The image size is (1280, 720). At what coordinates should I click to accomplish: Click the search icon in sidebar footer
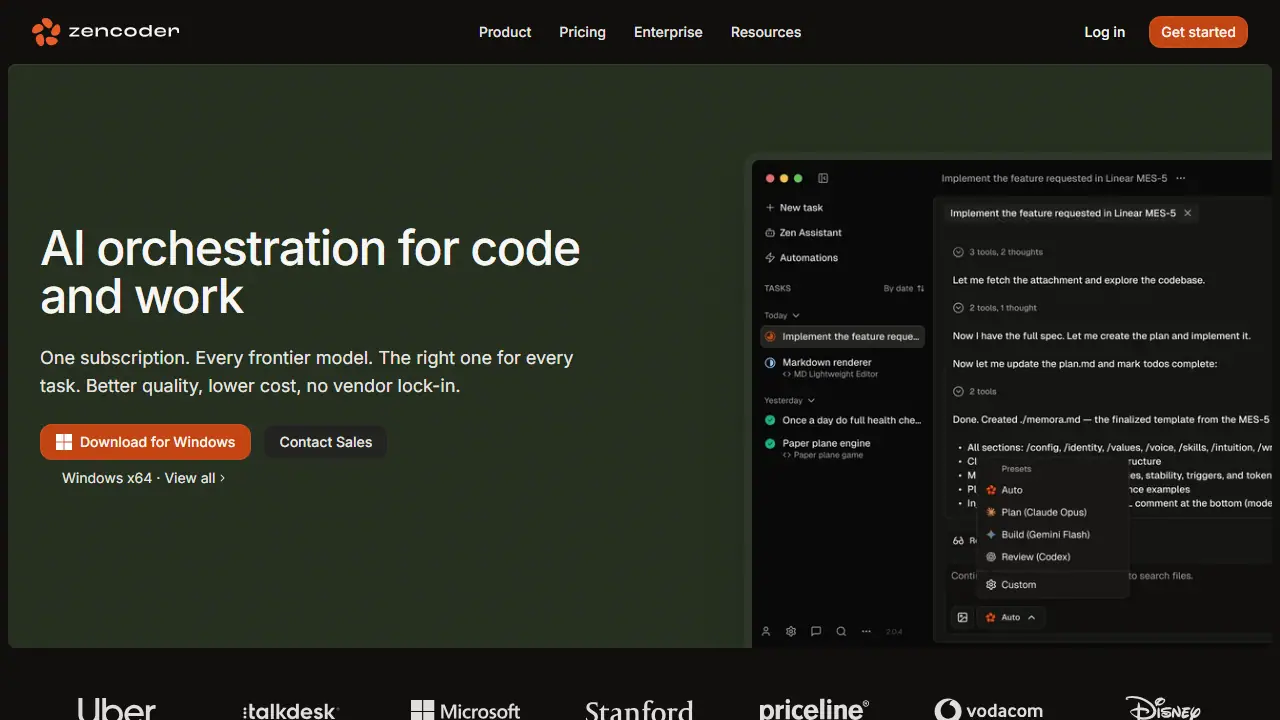pyautogui.click(x=841, y=631)
